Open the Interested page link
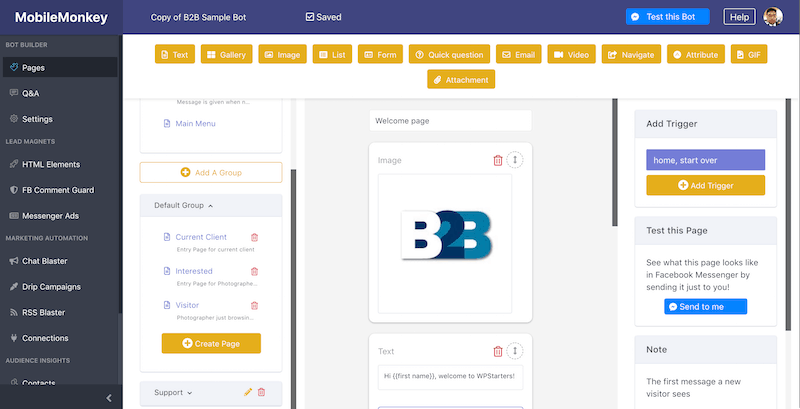The height and width of the screenshot is (409, 800). 193,271
